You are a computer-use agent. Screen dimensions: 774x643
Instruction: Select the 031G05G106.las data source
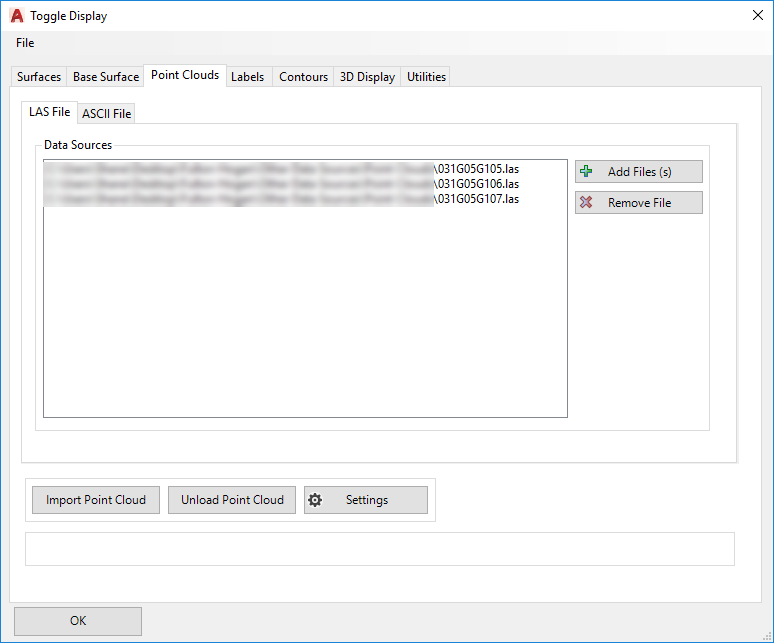tap(478, 184)
